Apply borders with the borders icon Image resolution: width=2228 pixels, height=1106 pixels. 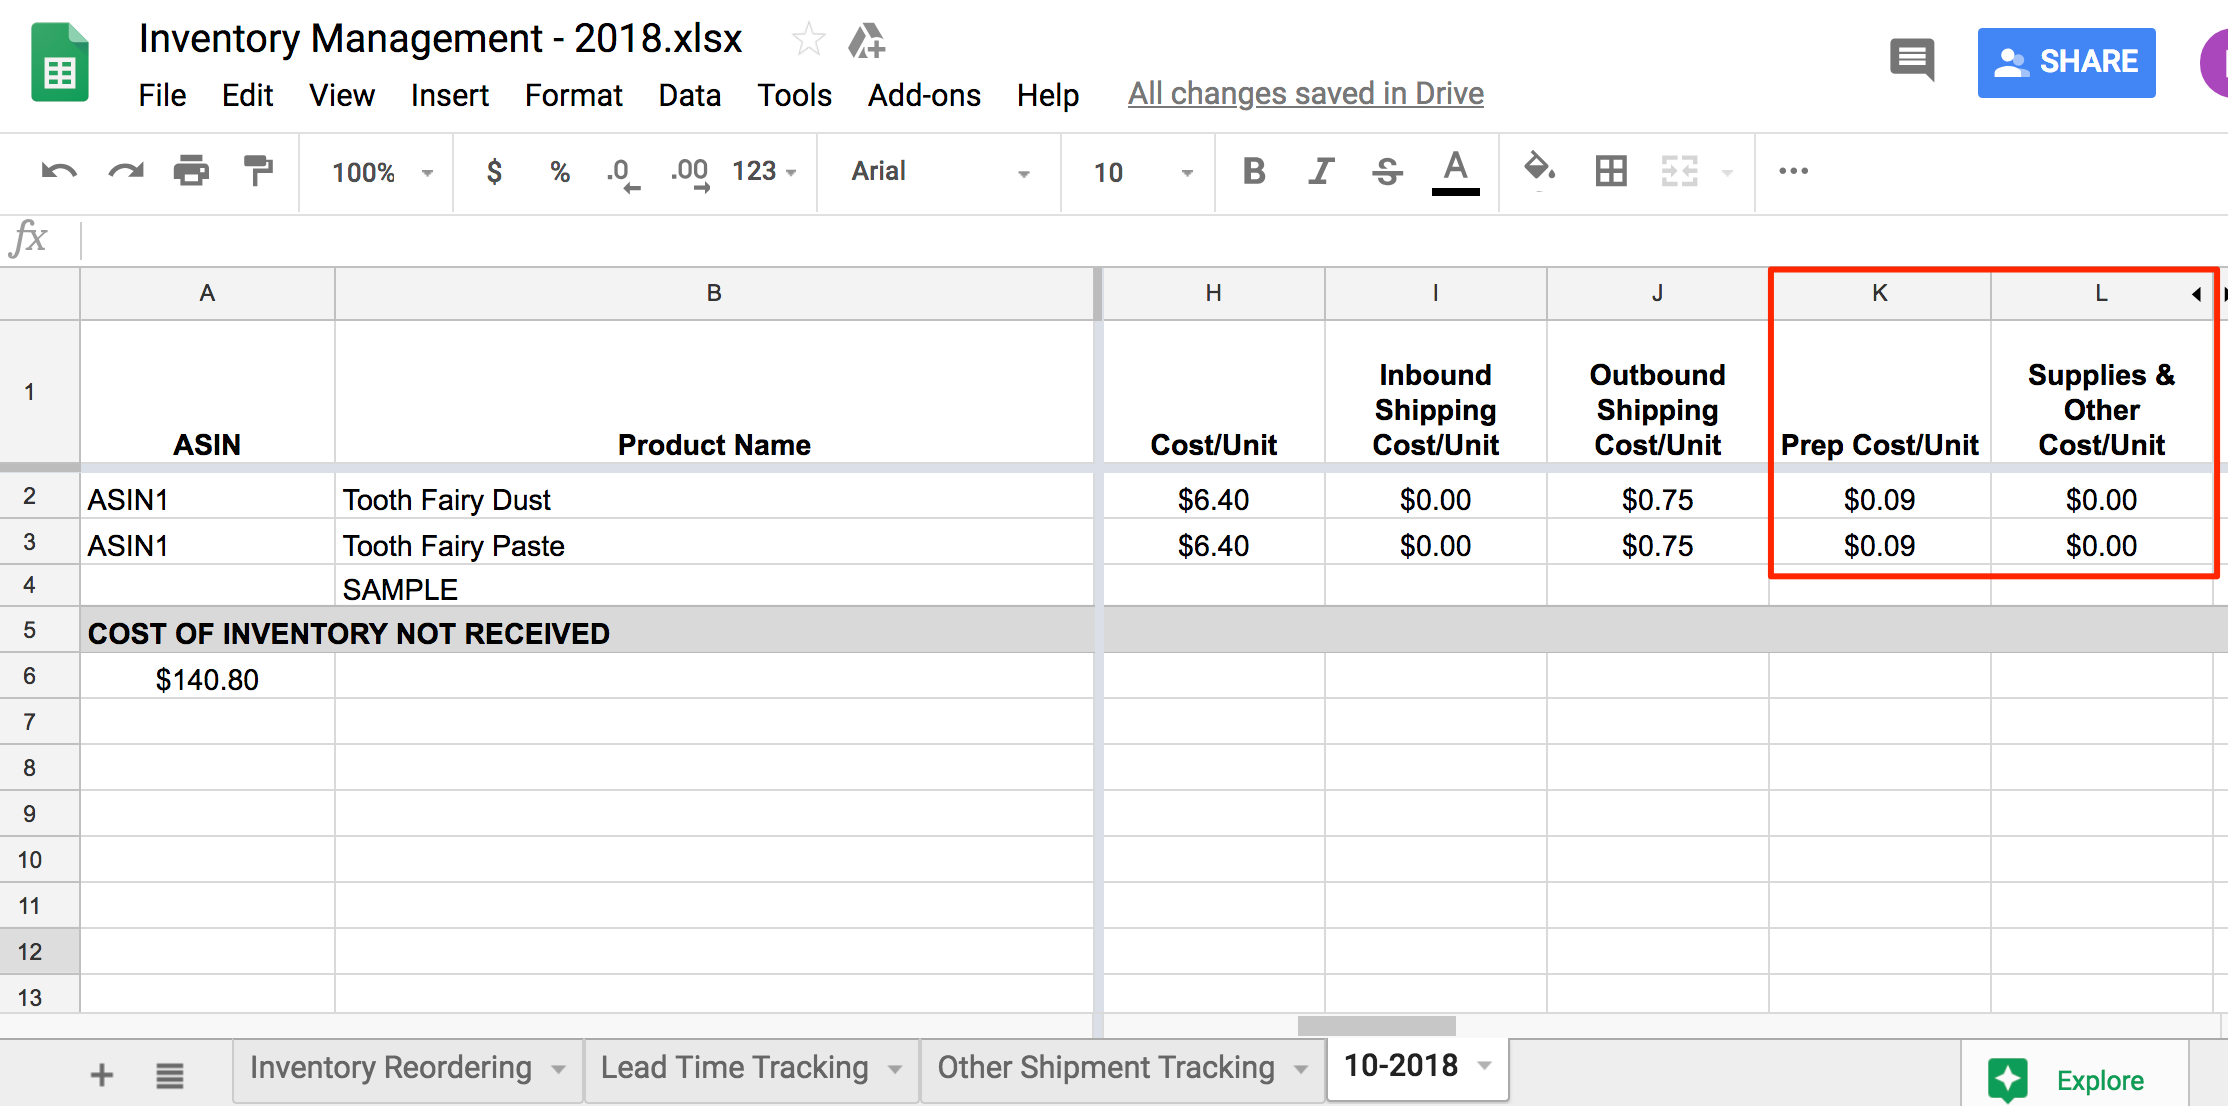[x=1611, y=171]
